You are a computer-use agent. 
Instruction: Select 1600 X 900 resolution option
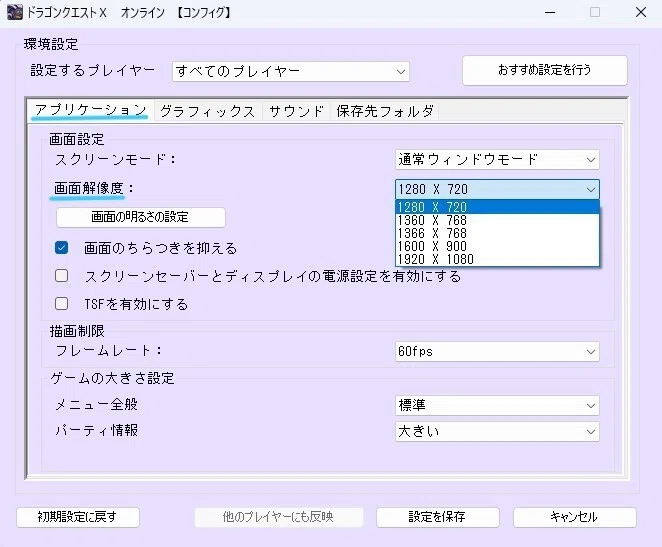tap(497, 246)
